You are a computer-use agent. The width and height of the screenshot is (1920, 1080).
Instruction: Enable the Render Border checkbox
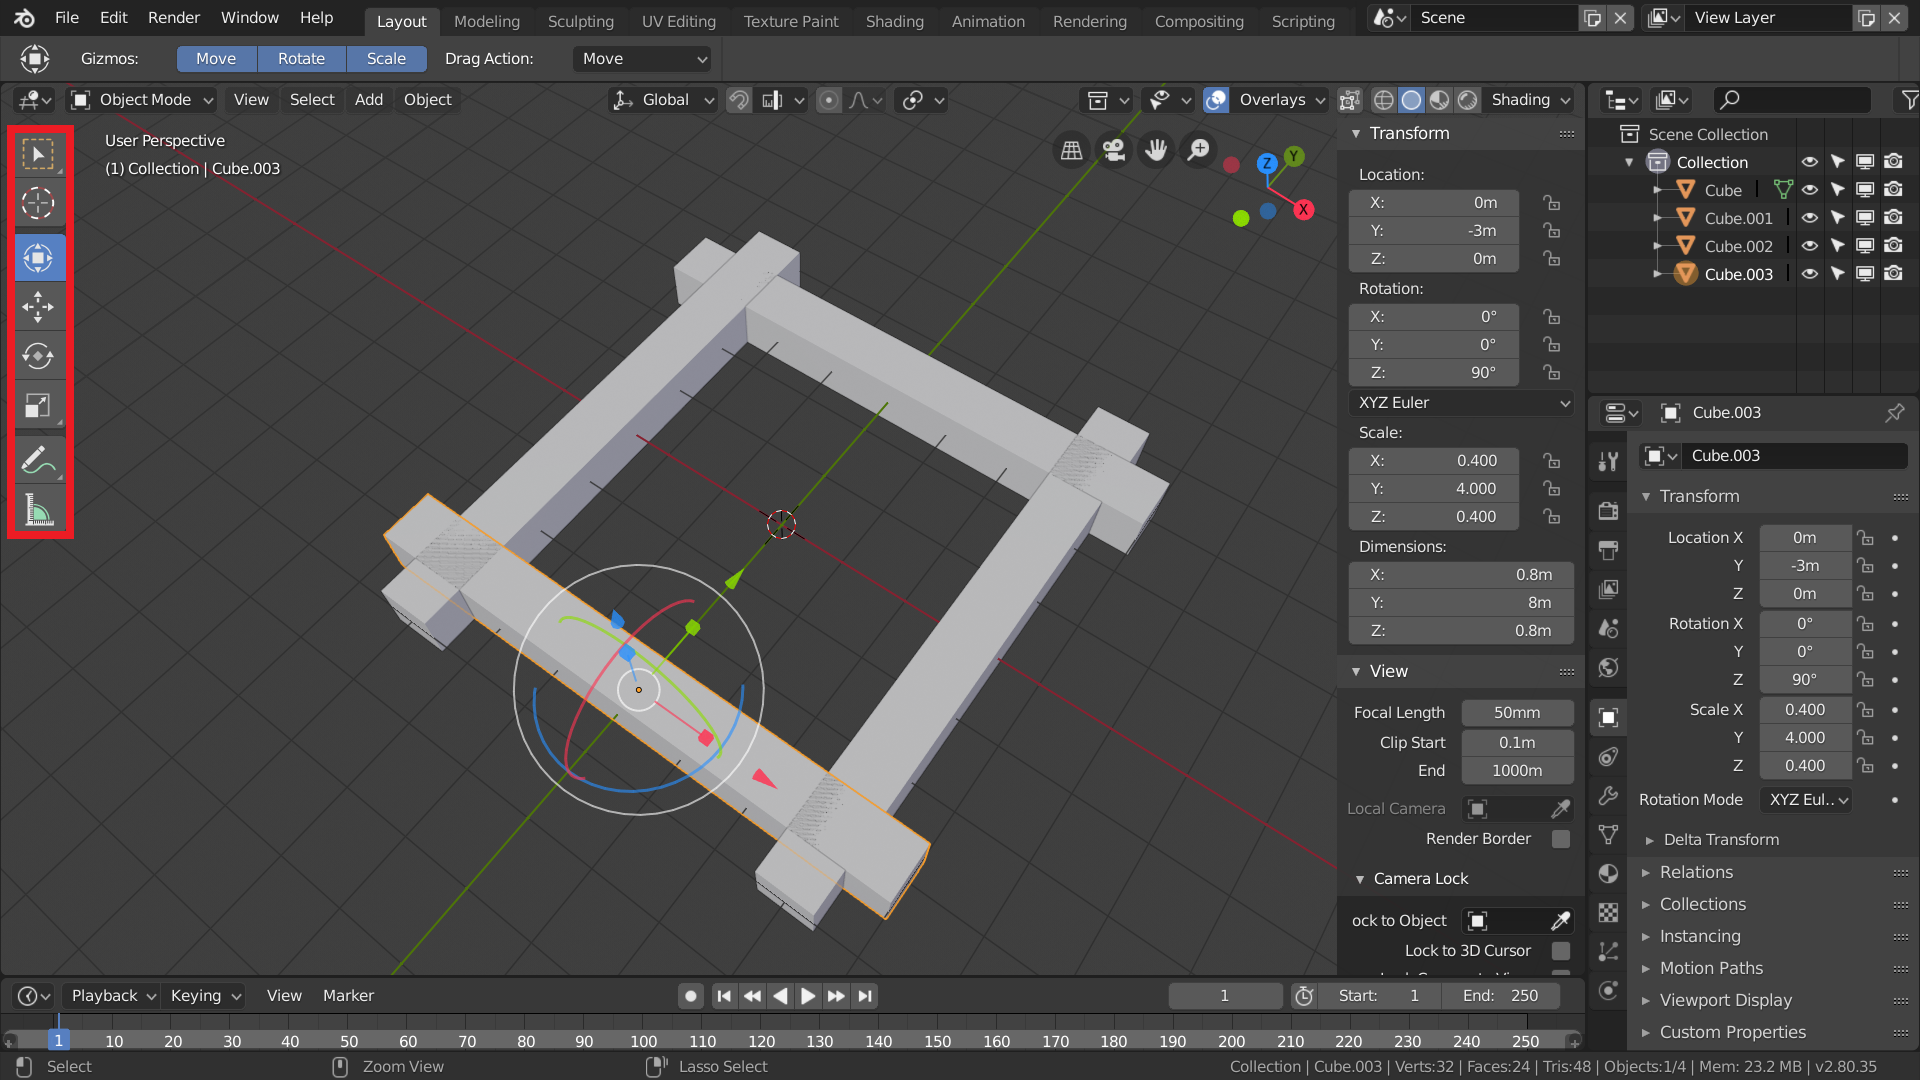pos(1561,839)
